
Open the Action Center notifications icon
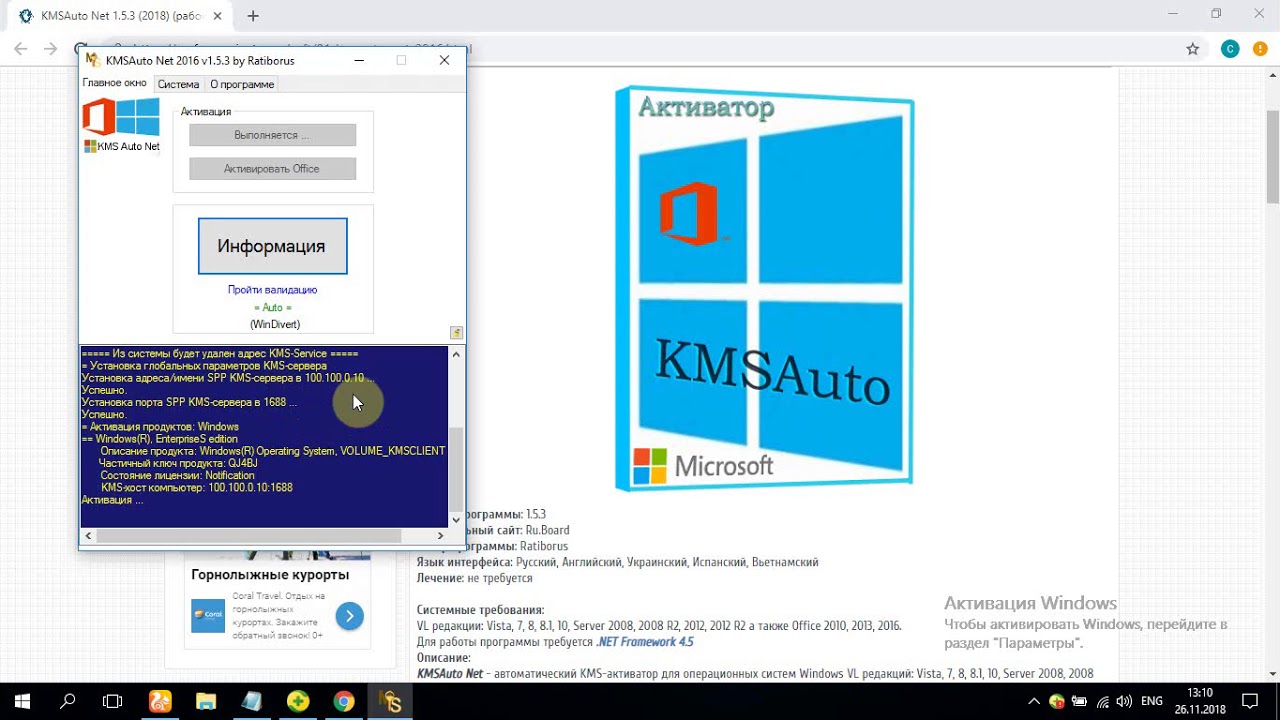[1250, 701]
